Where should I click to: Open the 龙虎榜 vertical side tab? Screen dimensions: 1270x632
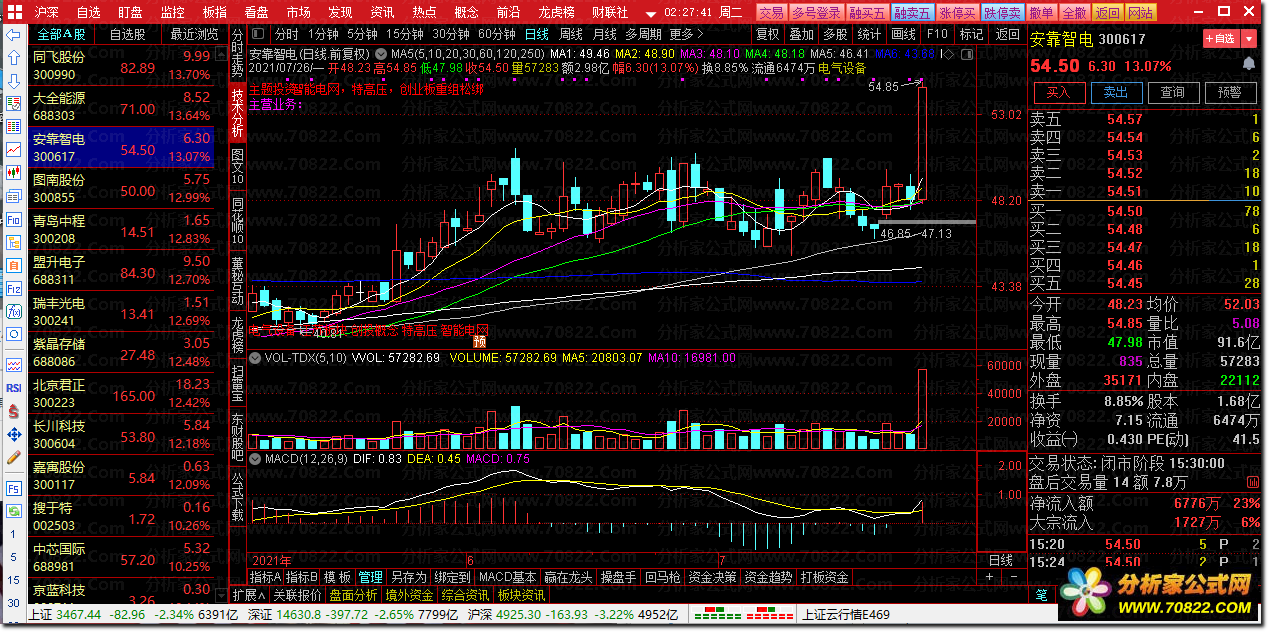[238, 336]
